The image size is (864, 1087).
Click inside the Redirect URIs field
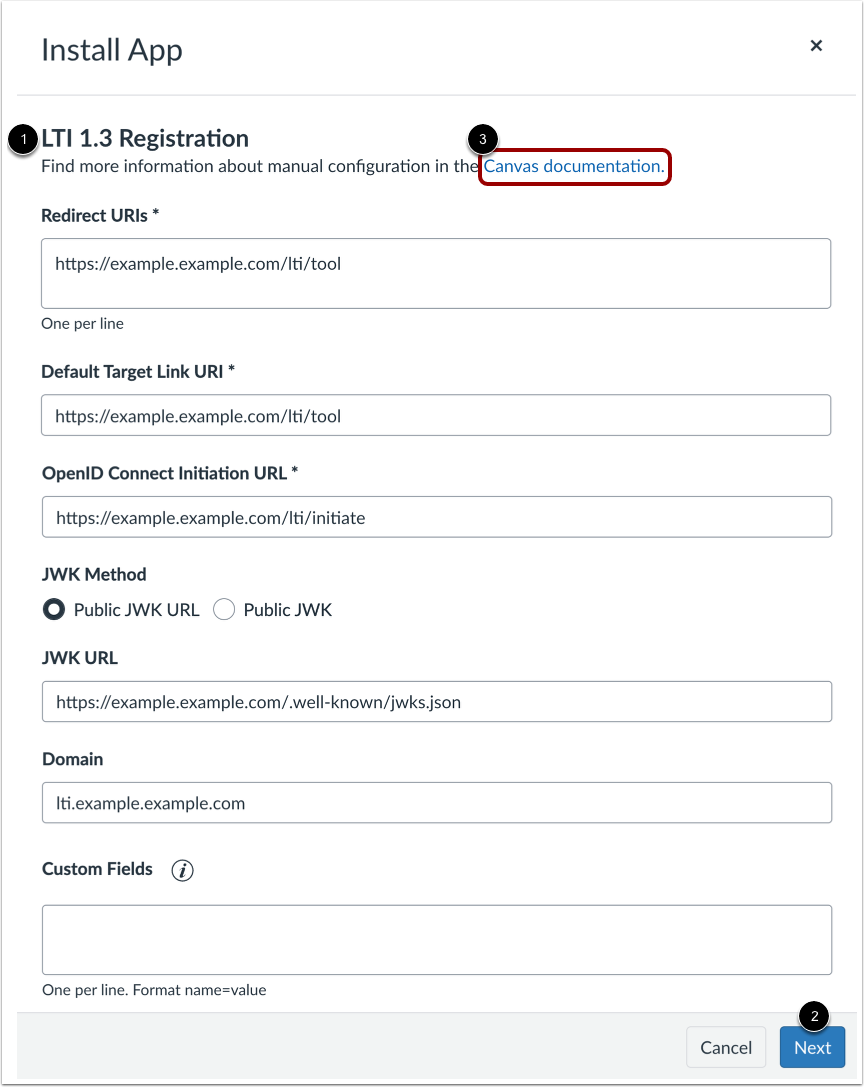pos(436,273)
